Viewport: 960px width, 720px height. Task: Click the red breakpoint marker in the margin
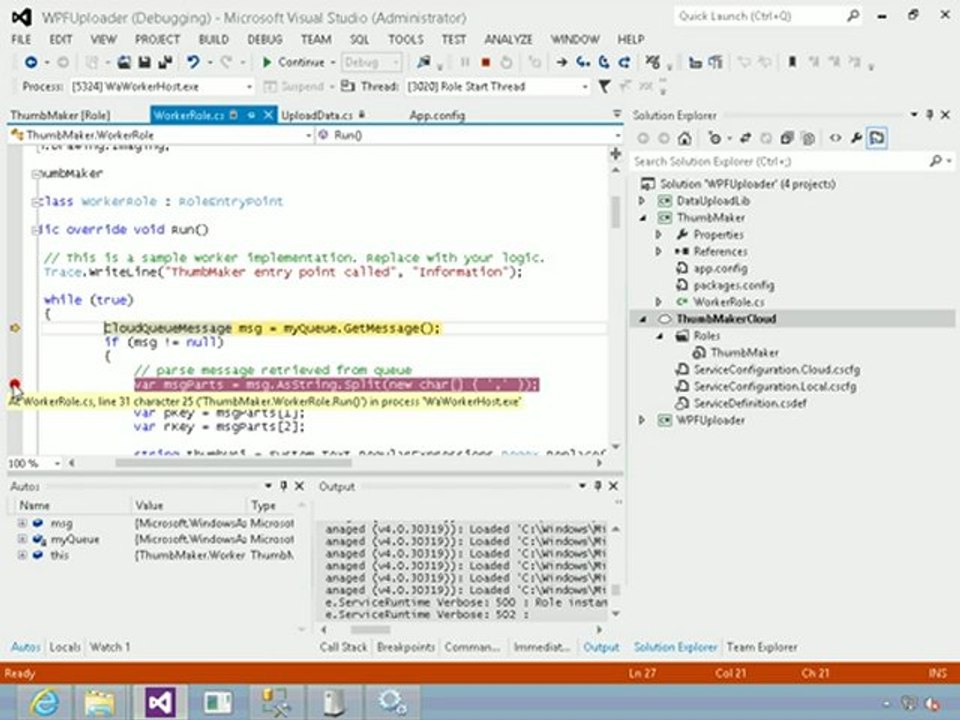click(x=15, y=384)
